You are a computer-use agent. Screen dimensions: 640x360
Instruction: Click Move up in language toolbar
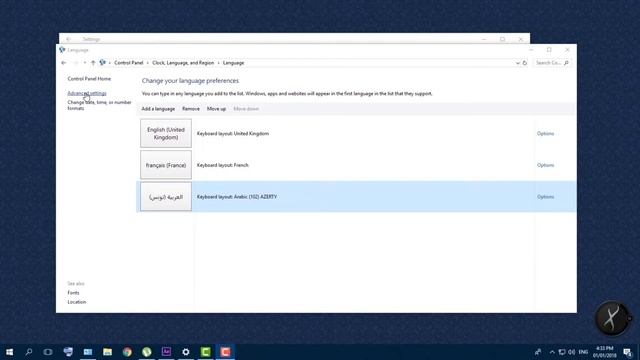216,109
